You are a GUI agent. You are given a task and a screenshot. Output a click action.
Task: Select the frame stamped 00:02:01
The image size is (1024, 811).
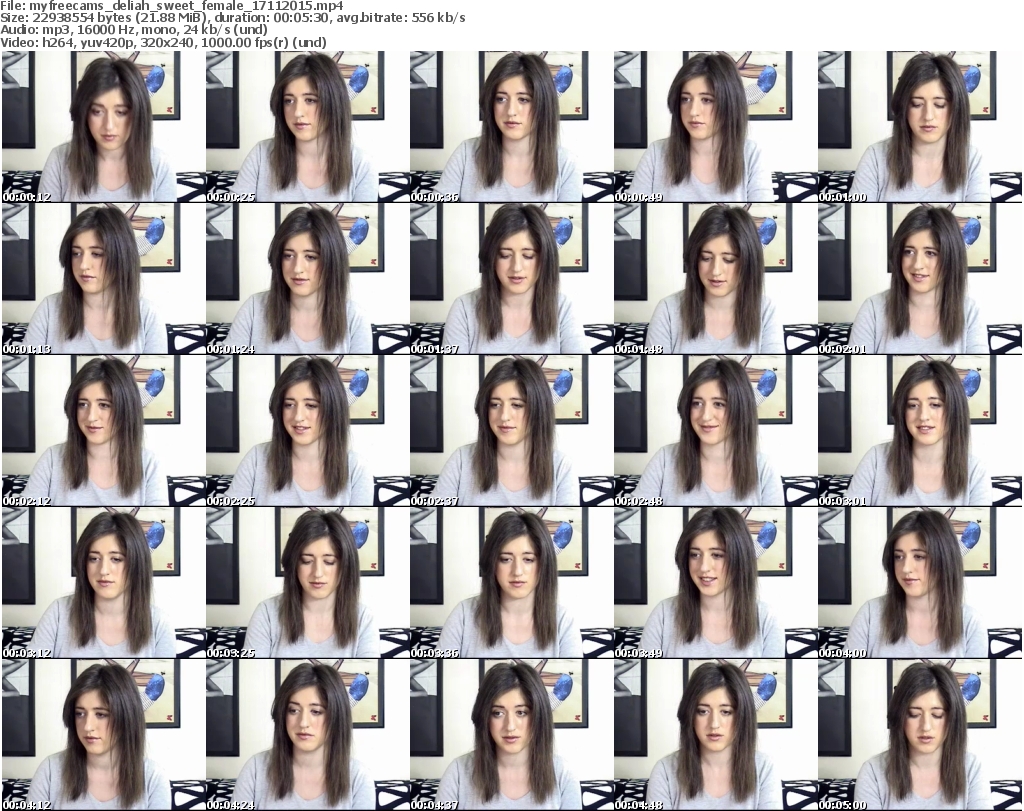point(920,278)
